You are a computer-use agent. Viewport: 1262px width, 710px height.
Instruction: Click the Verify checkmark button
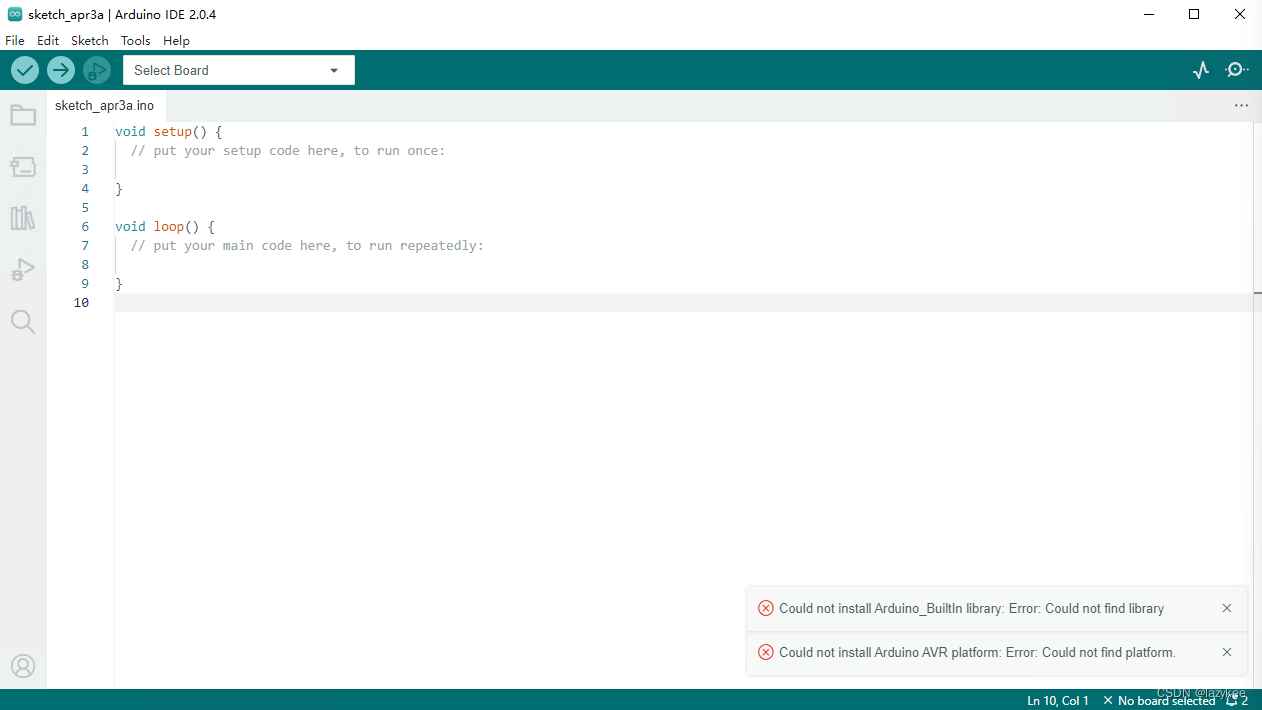pyautogui.click(x=25, y=70)
